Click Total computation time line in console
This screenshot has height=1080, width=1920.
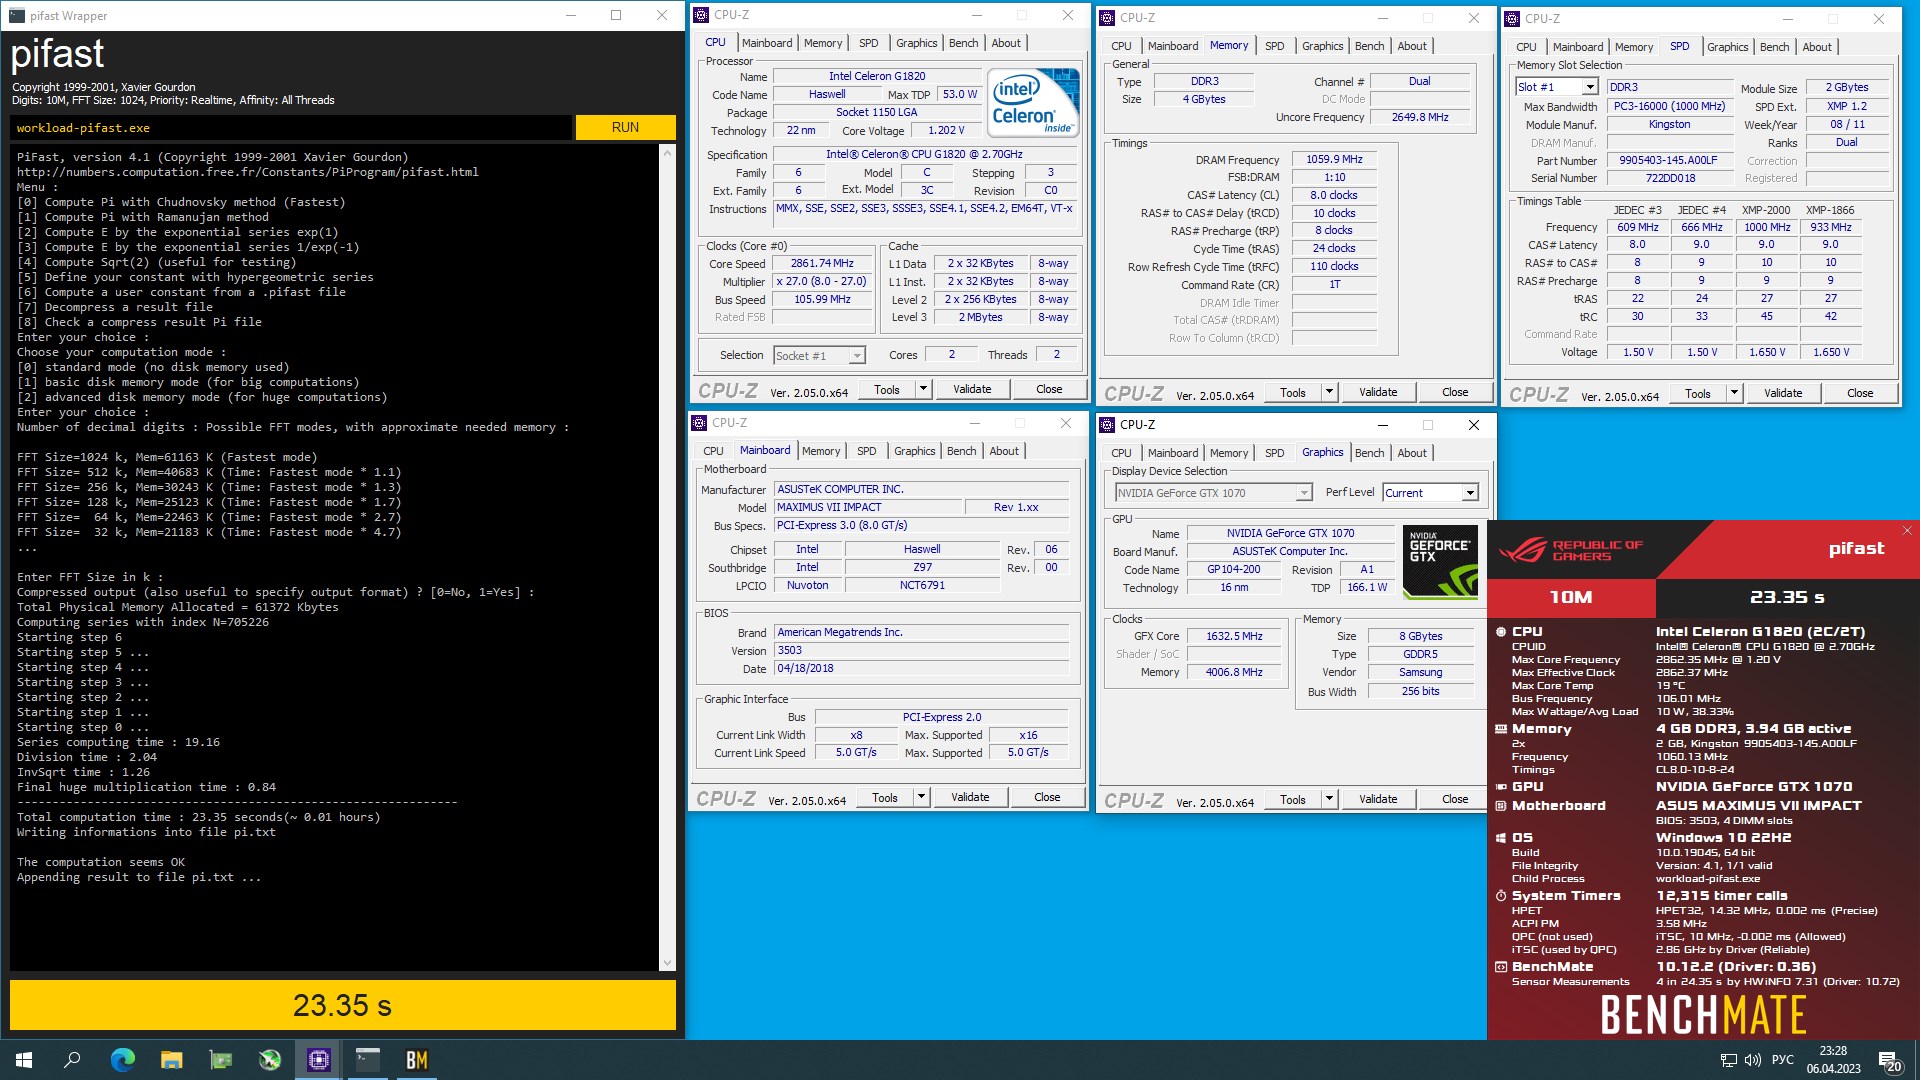(198, 818)
